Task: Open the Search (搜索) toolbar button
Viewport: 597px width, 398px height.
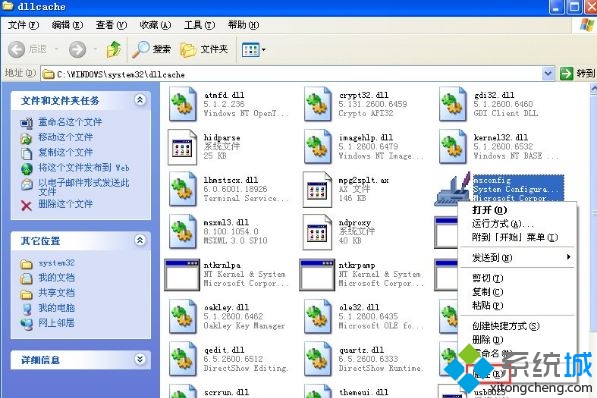Action: tap(152, 49)
